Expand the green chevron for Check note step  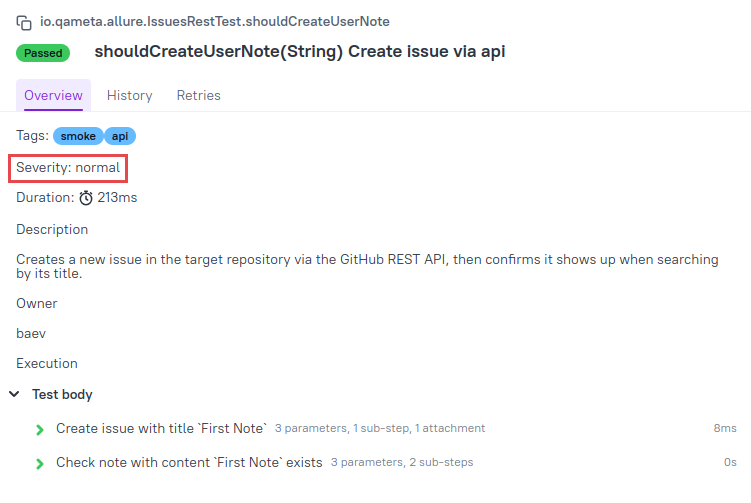click(40, 464)
